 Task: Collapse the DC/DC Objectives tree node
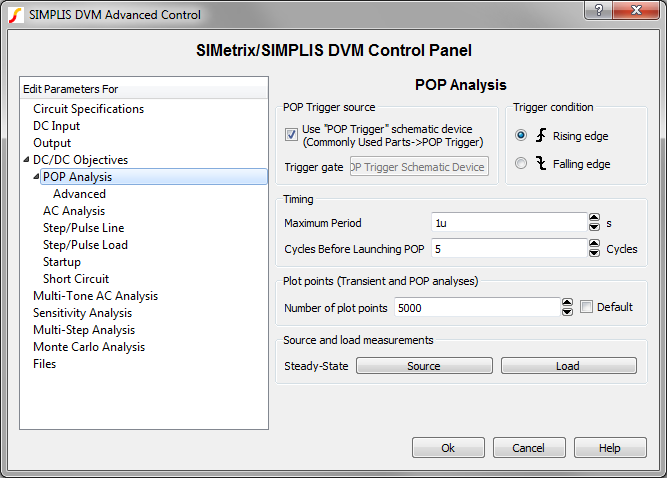pos(26,160)
